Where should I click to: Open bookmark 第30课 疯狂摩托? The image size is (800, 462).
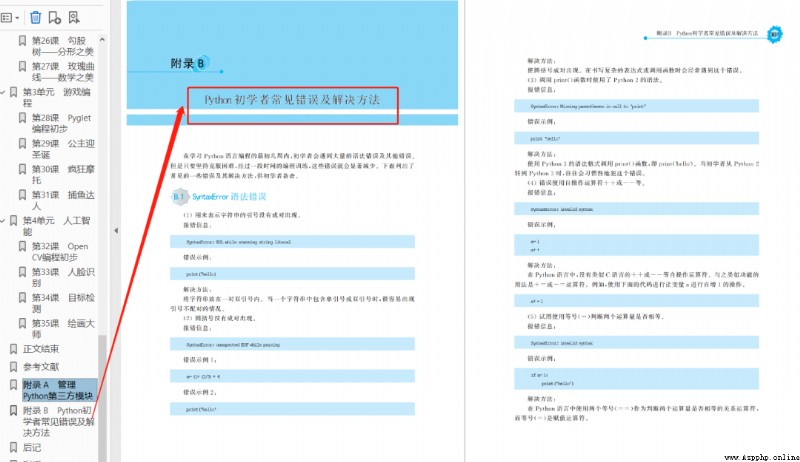[63, 174]
